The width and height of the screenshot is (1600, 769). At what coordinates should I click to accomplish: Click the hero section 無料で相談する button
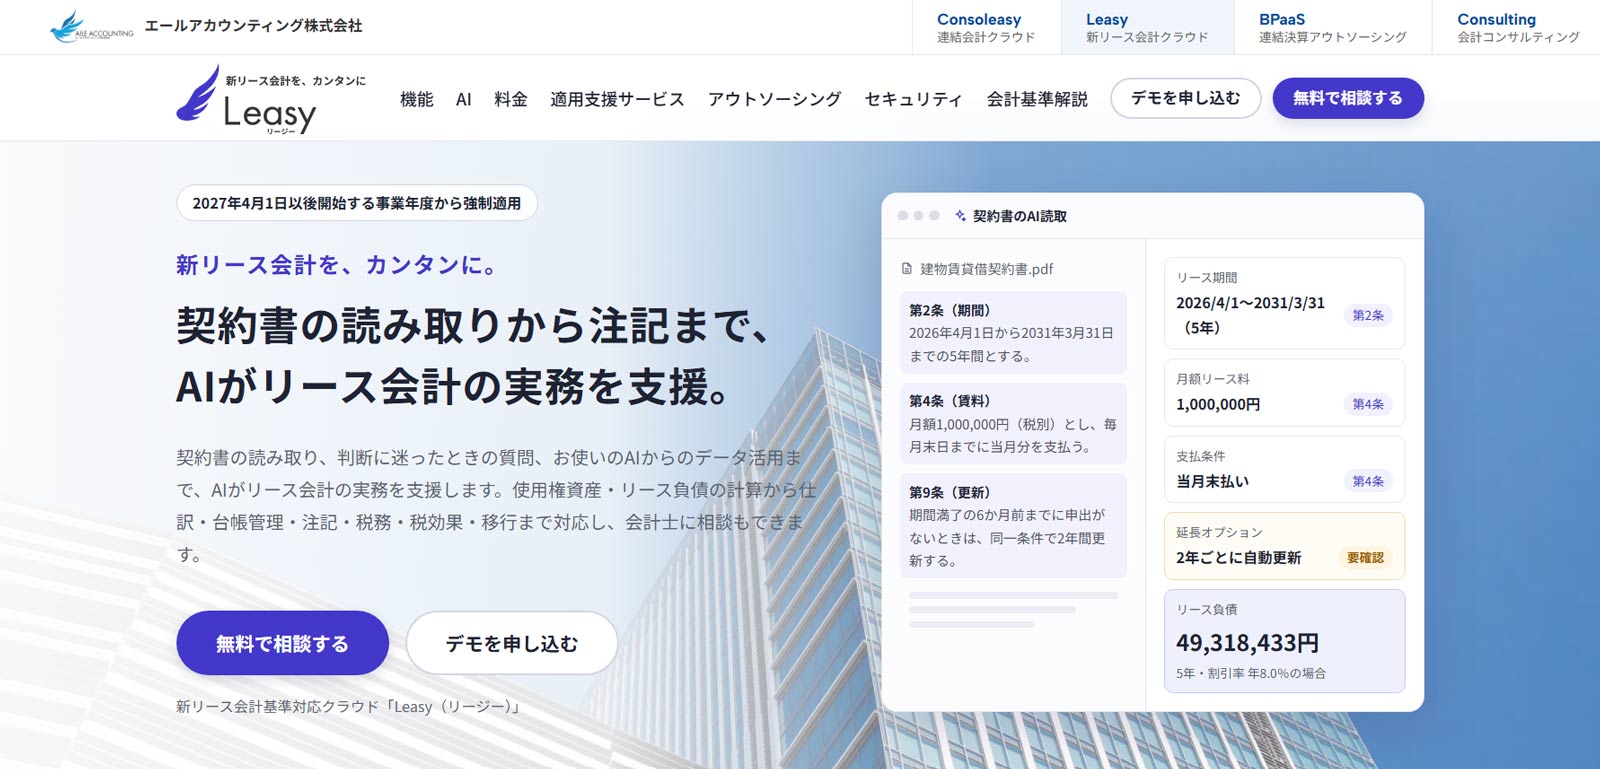pos(283,643)
